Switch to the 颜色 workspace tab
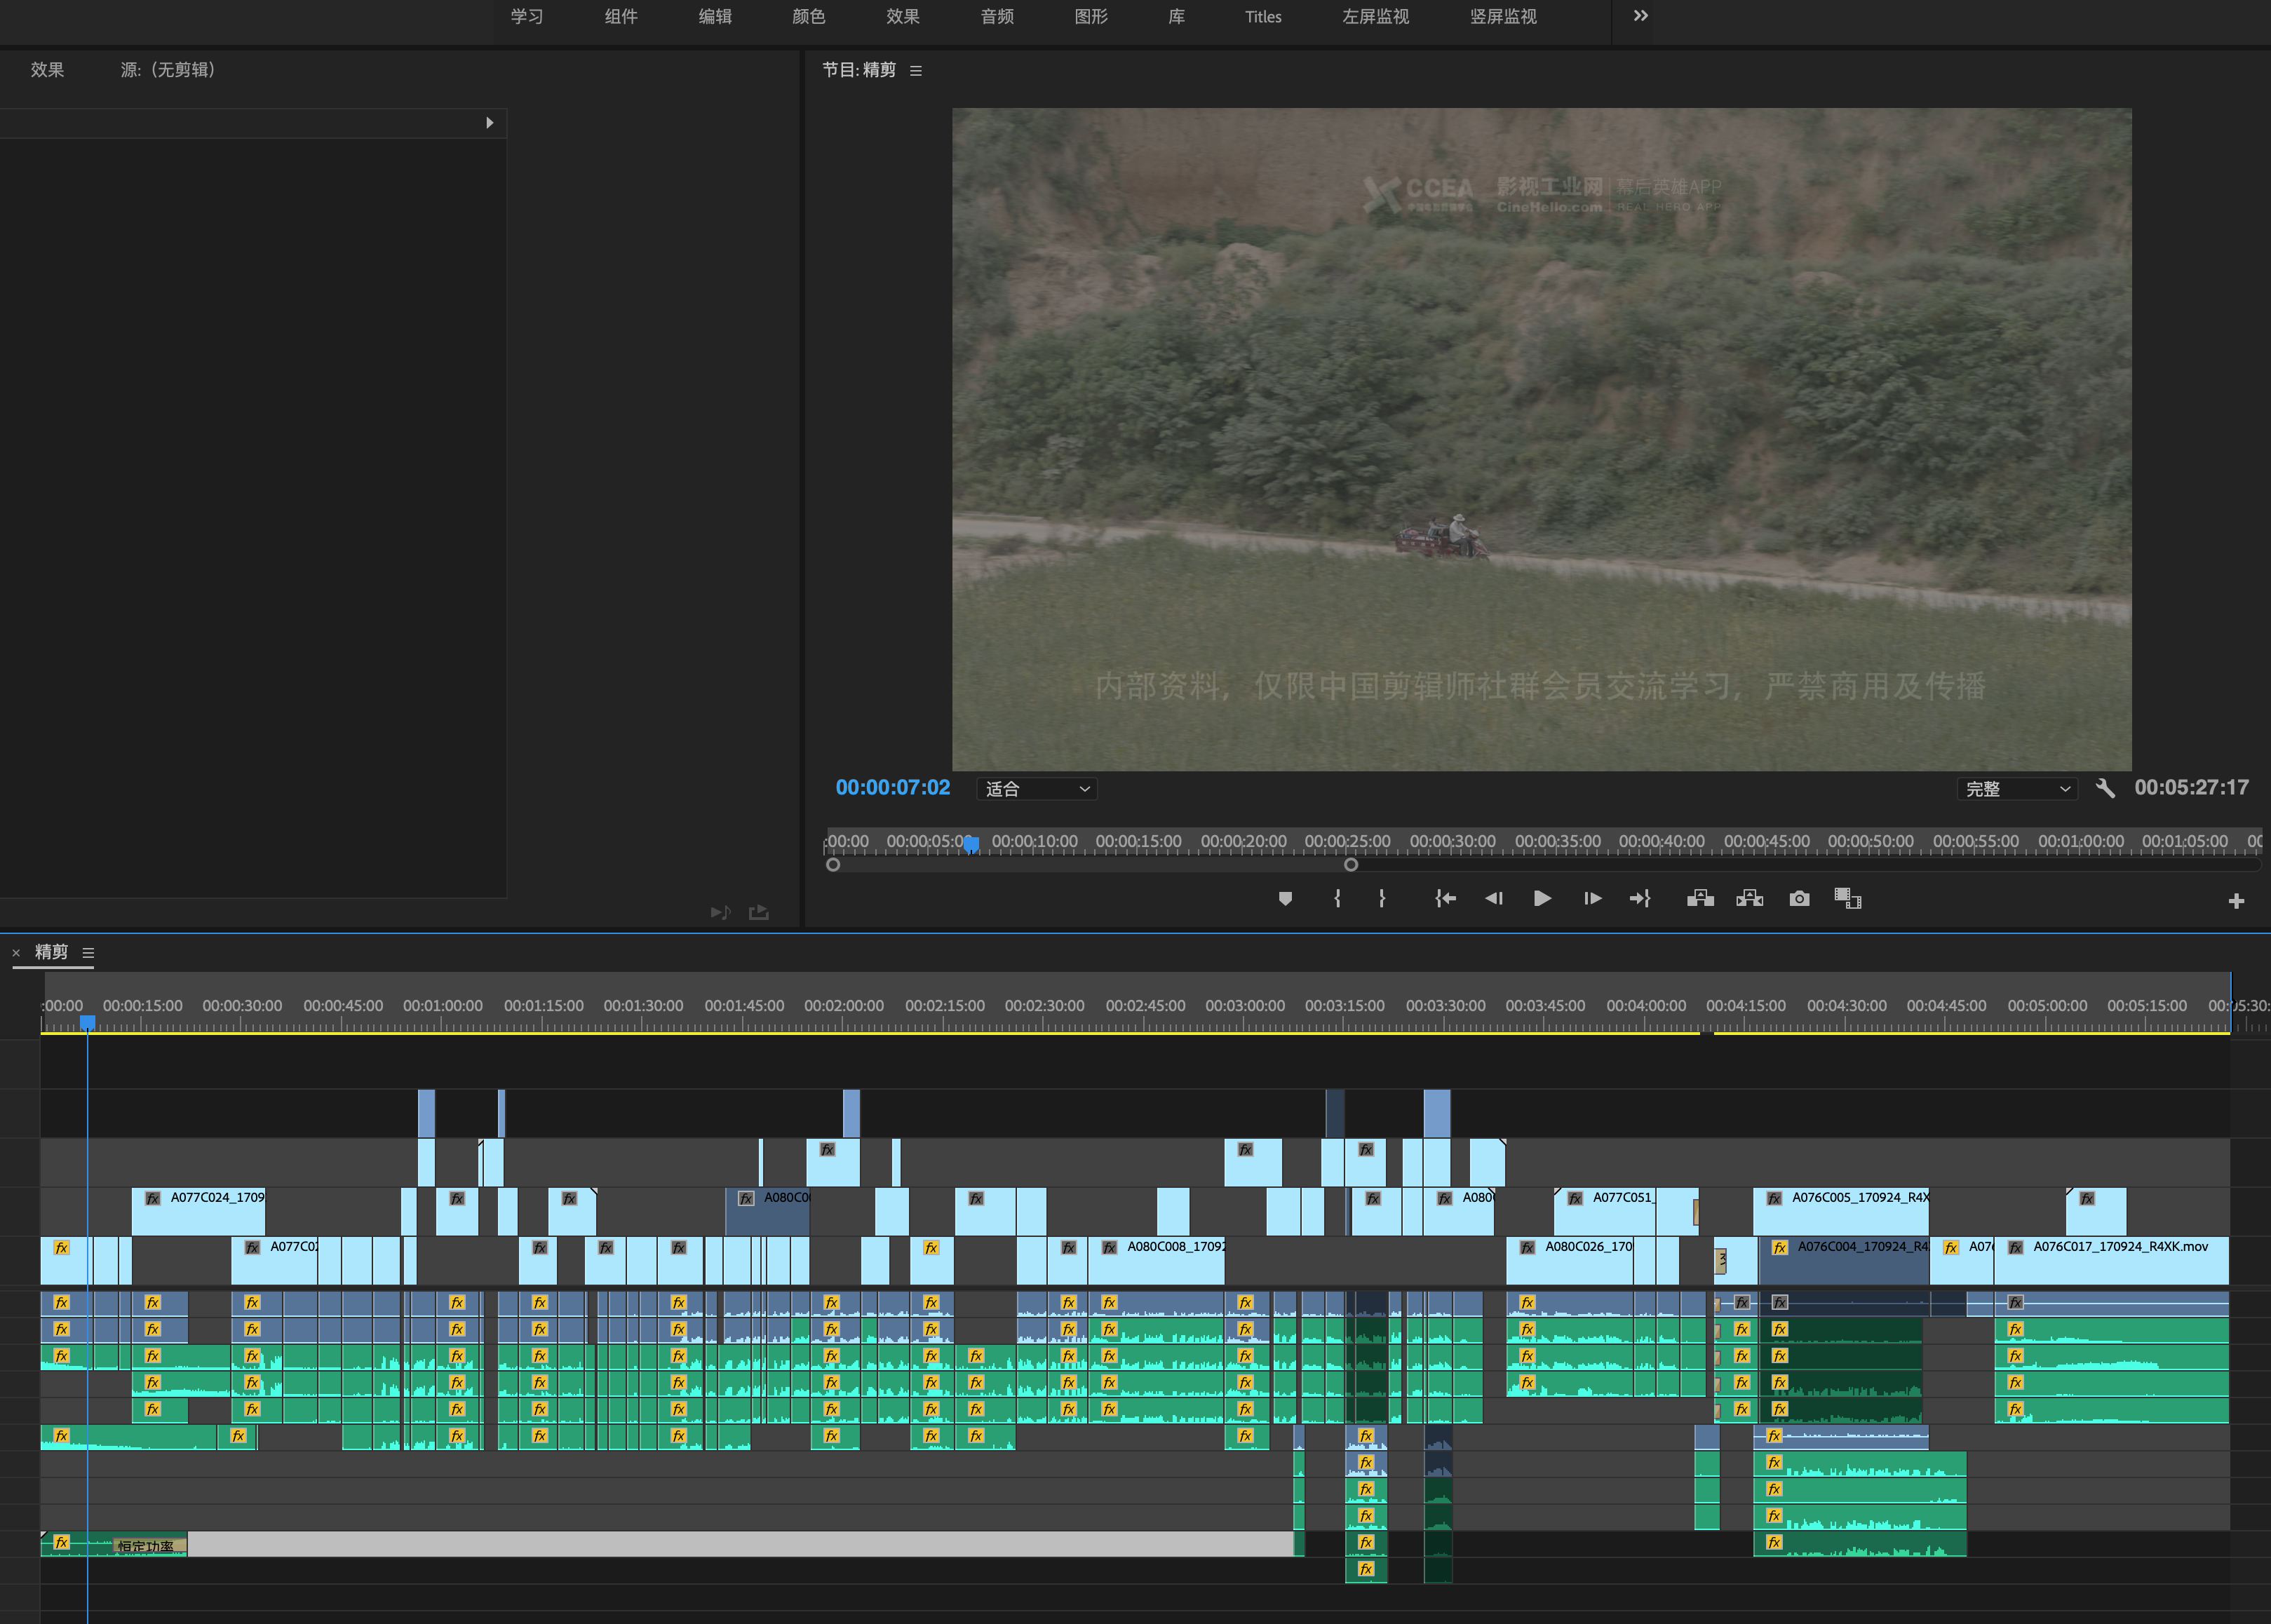This screenshot has height=1624, width=2271. pyautogui.click(x=808, y=16)
